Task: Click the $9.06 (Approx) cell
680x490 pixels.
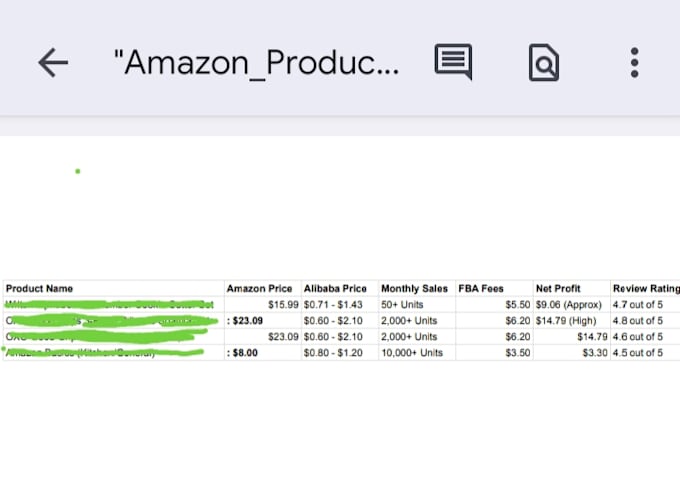Action: pyautogui.click(x=572, y=305)
